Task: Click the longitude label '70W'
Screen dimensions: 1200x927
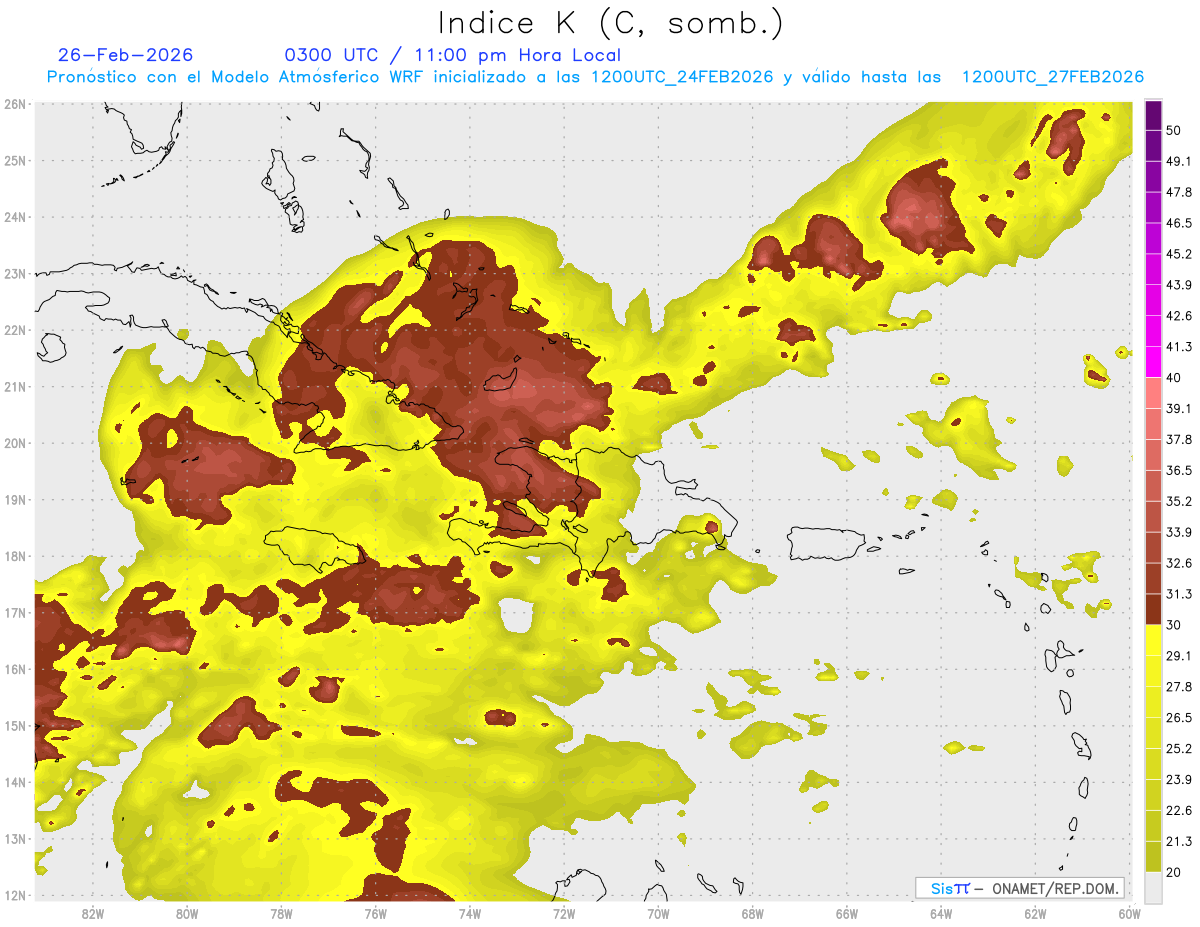Action: pyautogui.click(x=658, y=913)
